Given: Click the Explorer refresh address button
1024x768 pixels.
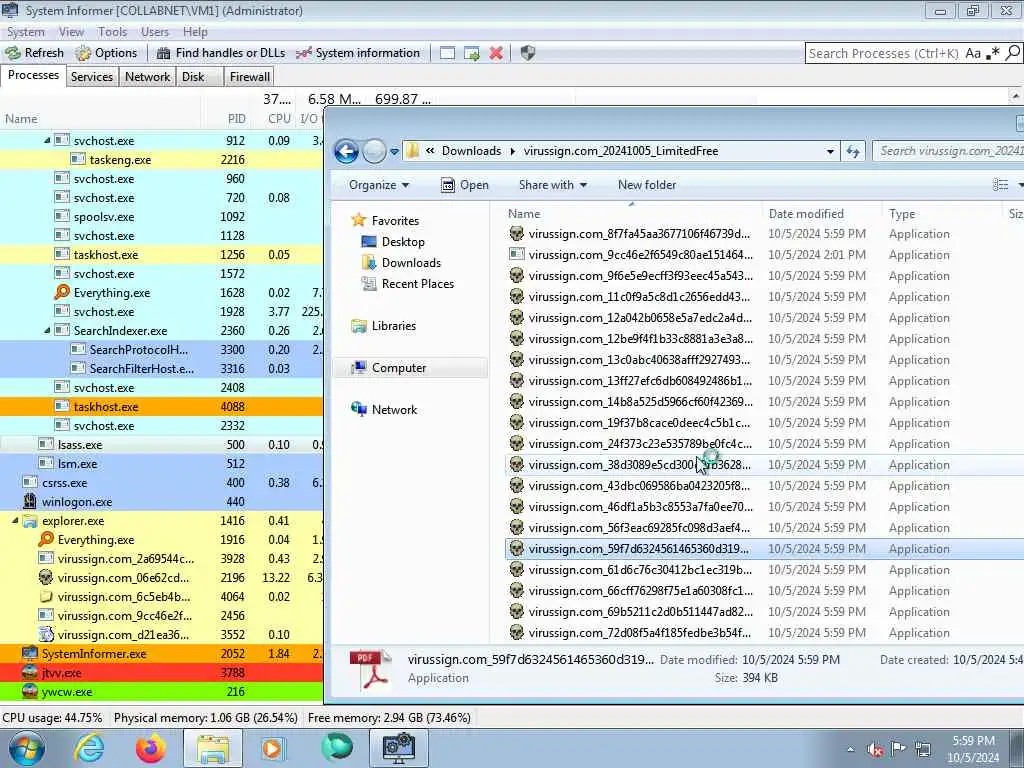Looking at the screenshot, I should coord(853,152).
